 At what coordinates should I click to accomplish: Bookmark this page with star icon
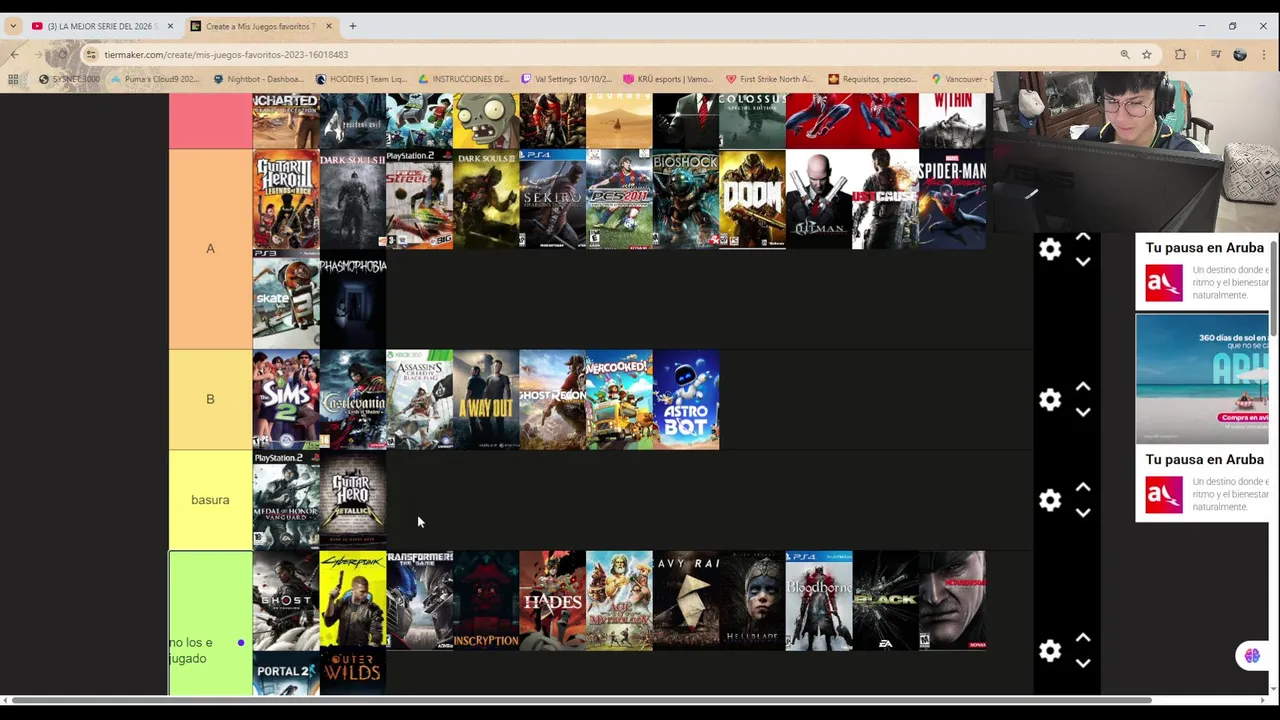(1147, 54)
